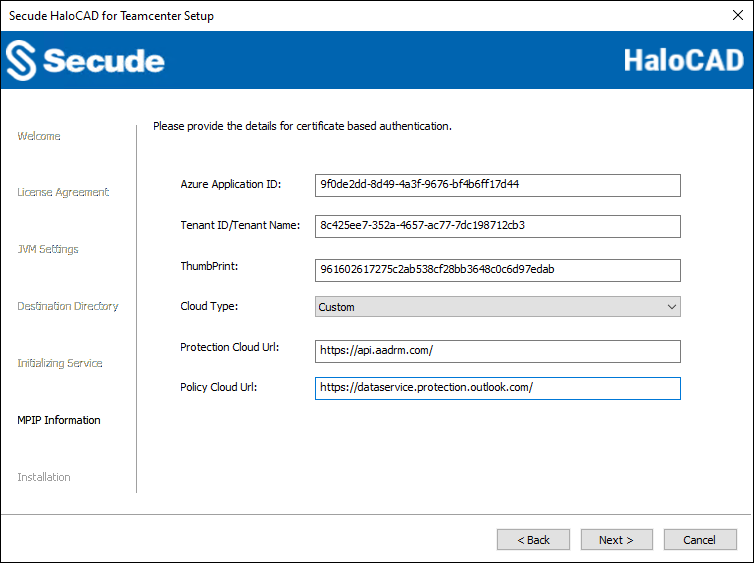The image size is (754, 563).
Task: Click the Secude logo icon
Action: [21, 60]
